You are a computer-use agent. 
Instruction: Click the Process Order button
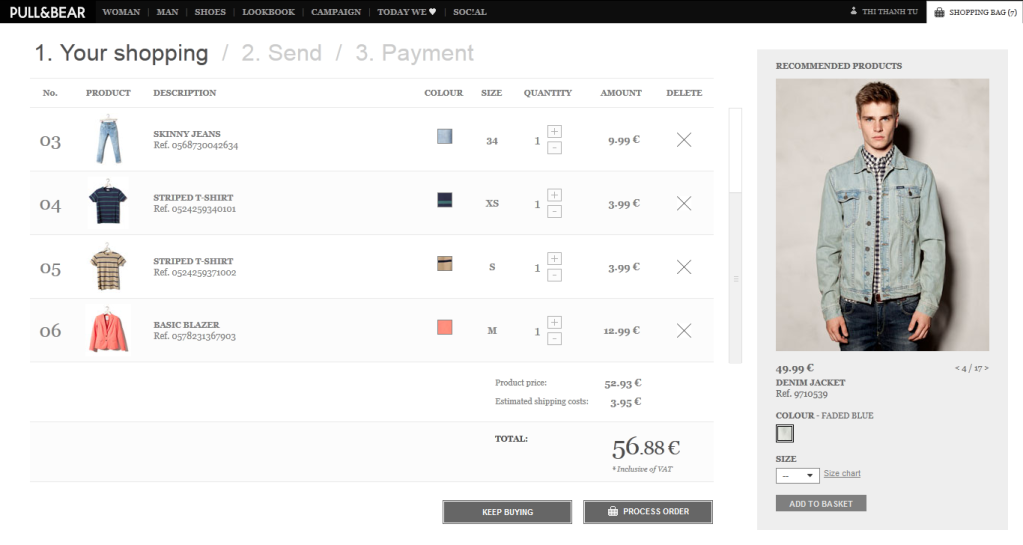click(x=648, y=512)
